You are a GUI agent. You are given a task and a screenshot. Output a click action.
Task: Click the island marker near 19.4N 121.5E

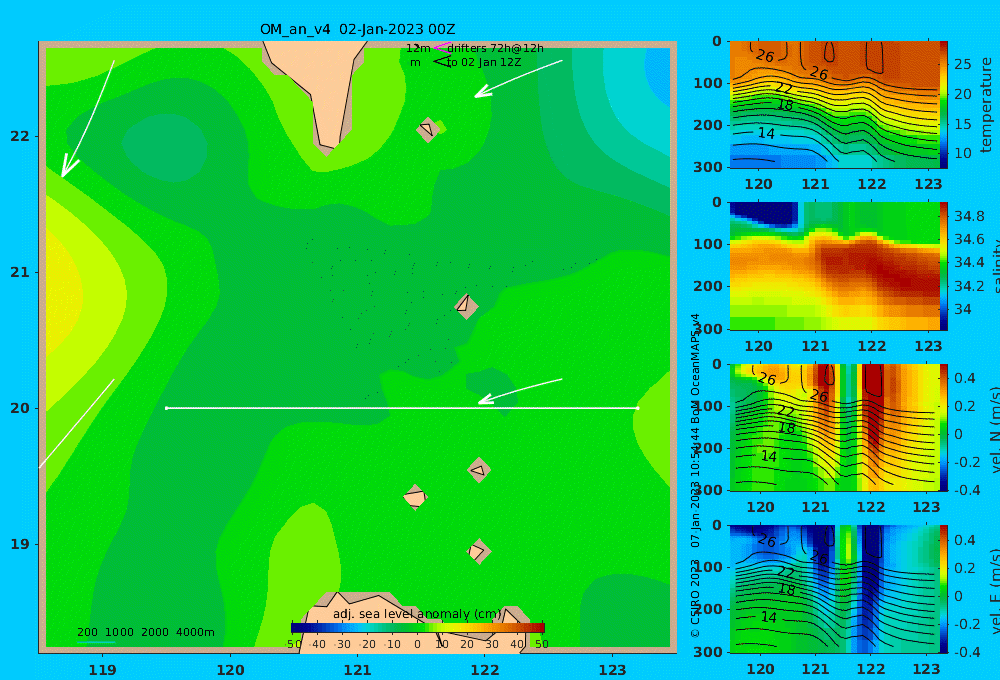click(x=415, y=497)
